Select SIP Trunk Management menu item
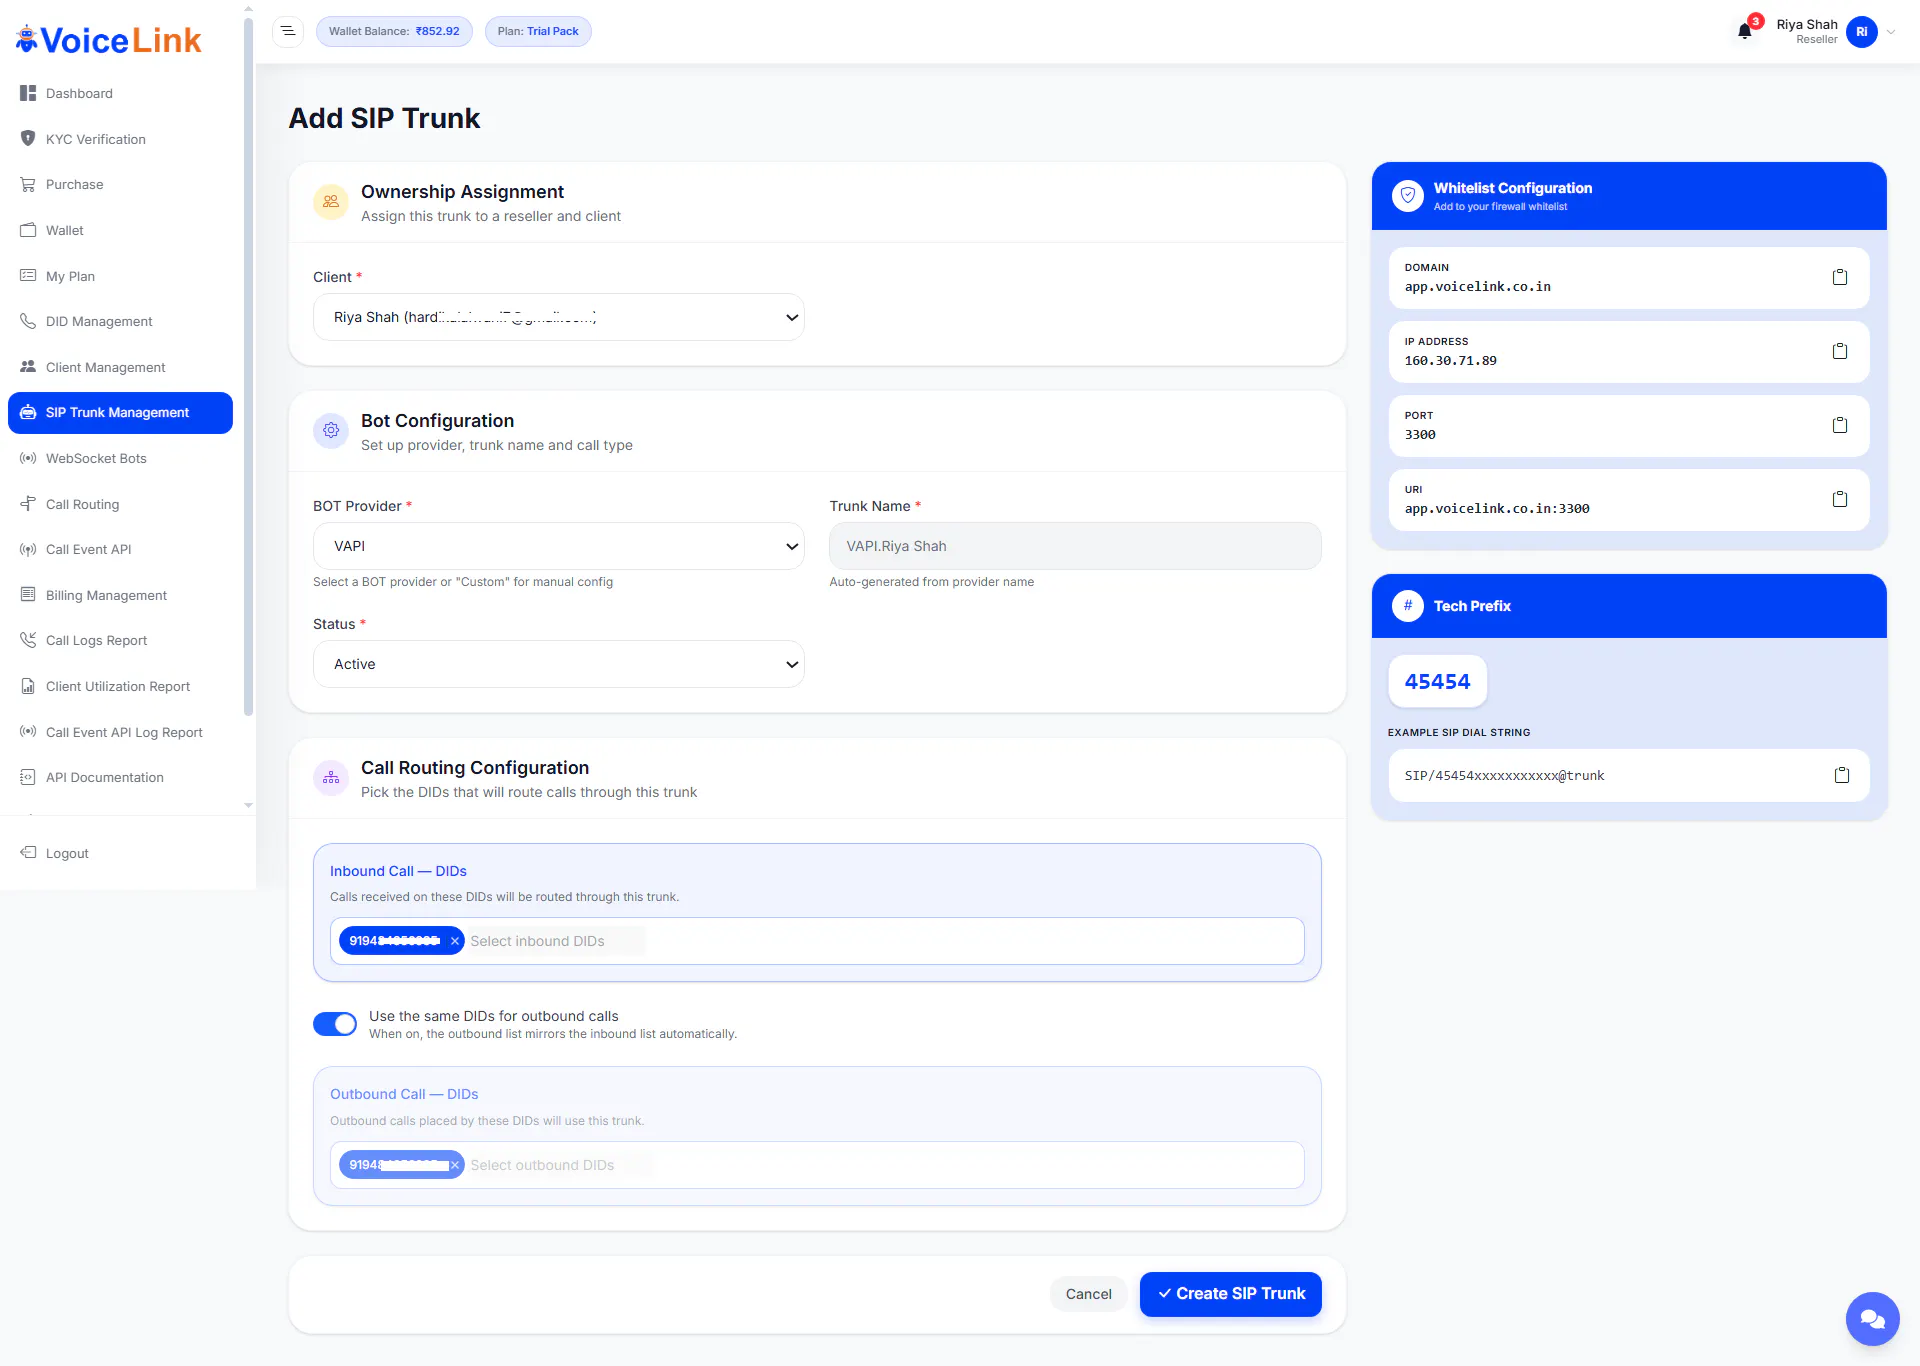The image size is (1920, 1366). point(120,413)
